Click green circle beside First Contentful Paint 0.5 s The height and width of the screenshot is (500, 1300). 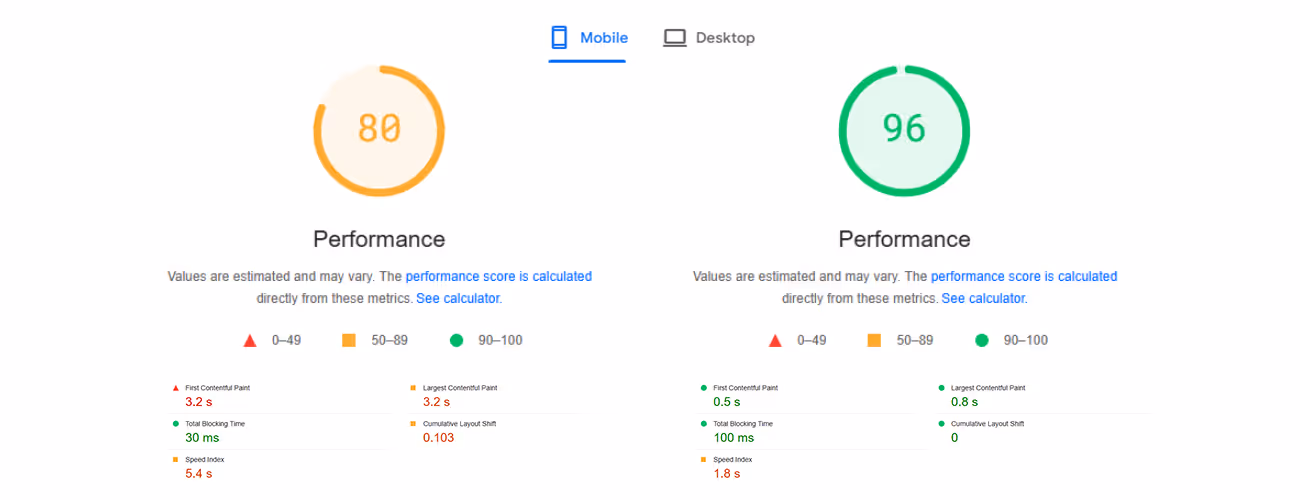[704, 387]
